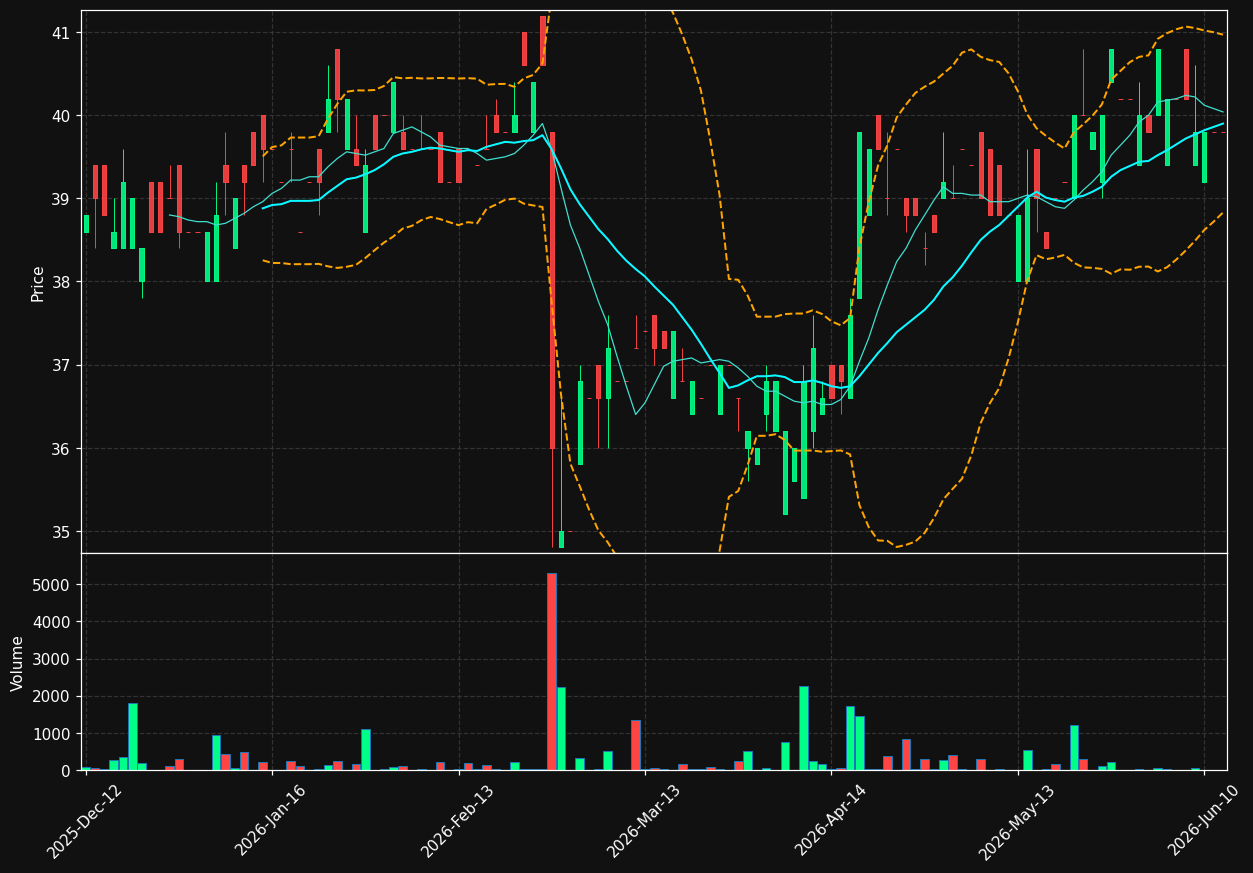Click the 41 price tick label
Image resolution: width=1253 pixels, height=873 pixels.
(x=63, y=33)
